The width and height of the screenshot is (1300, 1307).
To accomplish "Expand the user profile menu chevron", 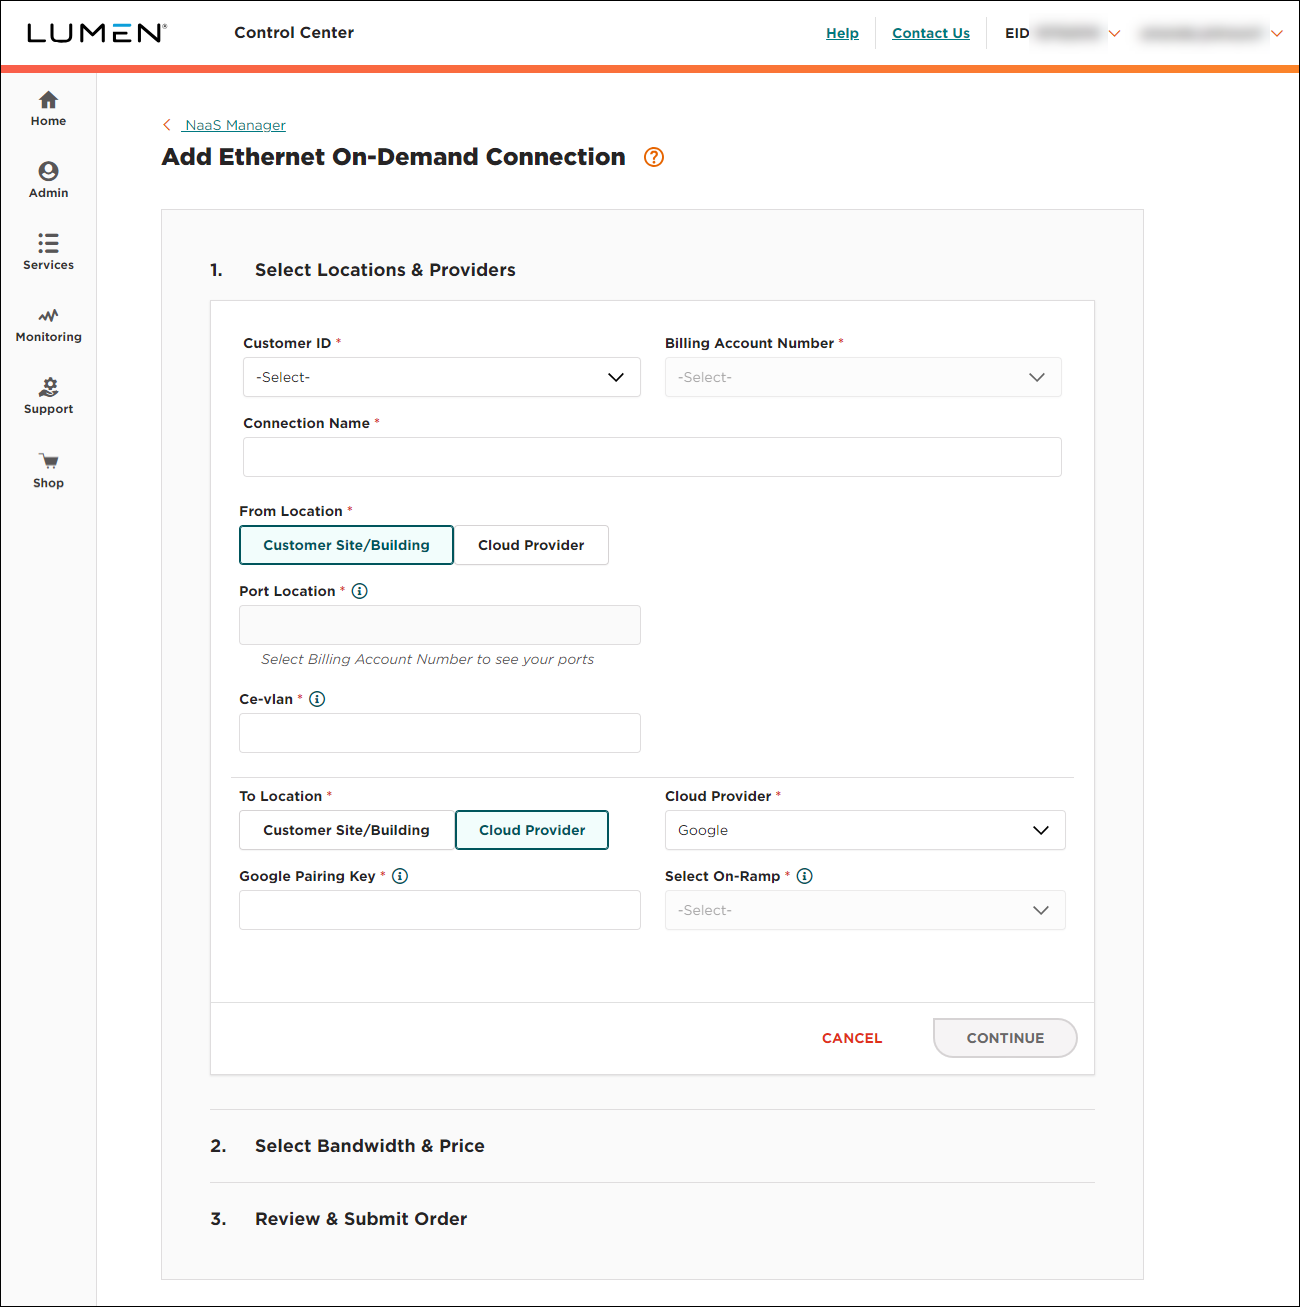I will coord(1277,34).
